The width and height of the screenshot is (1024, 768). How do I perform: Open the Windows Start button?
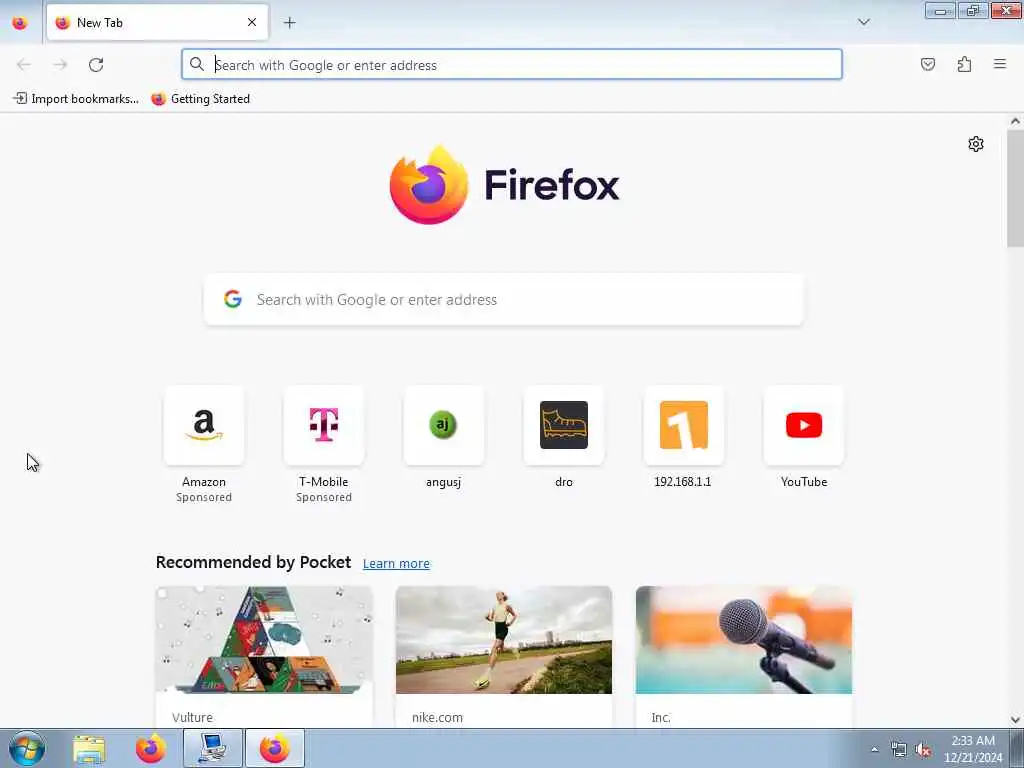tap(27, 748)
